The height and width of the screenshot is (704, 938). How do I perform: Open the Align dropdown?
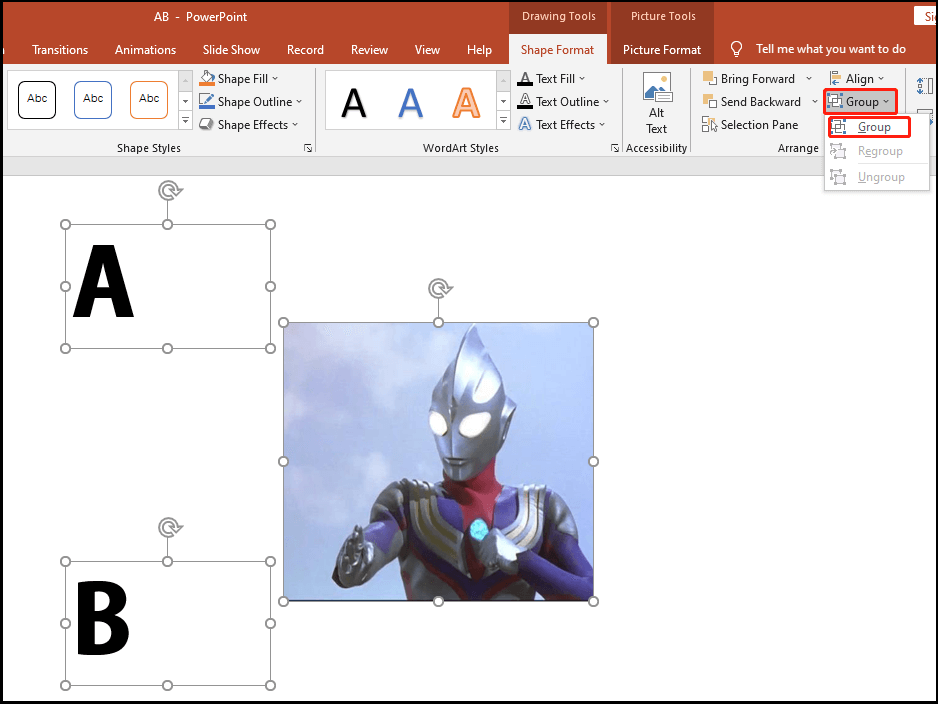(857, 78)
